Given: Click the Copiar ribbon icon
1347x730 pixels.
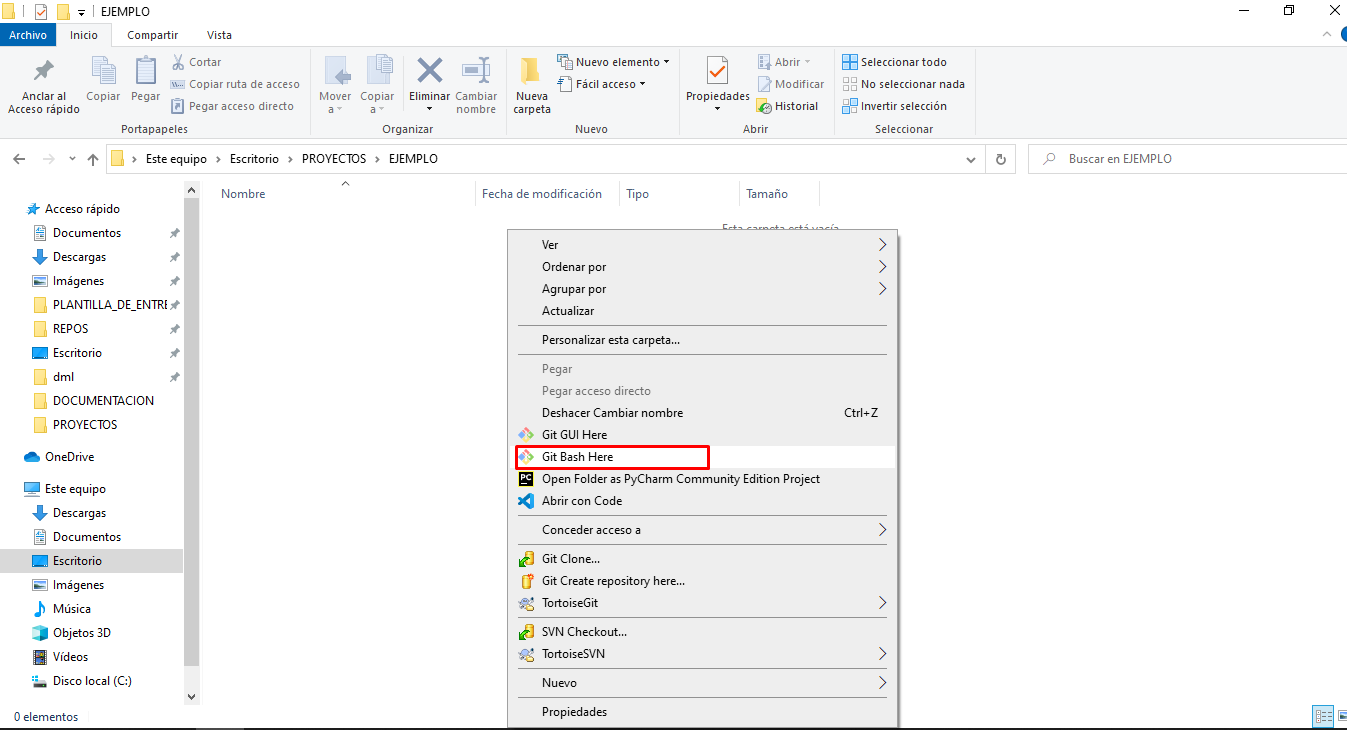Looking at the screenshot, I should tap(103, 70).
